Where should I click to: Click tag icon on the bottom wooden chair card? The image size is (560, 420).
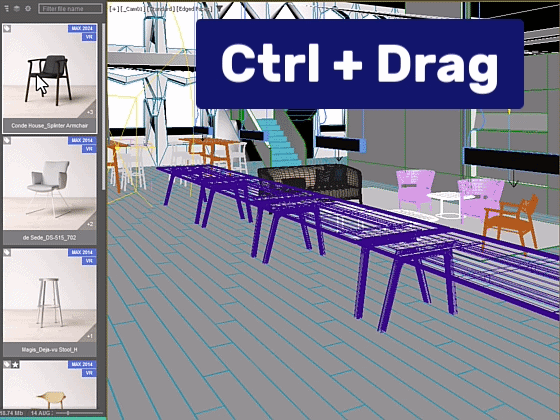(7, 365)
